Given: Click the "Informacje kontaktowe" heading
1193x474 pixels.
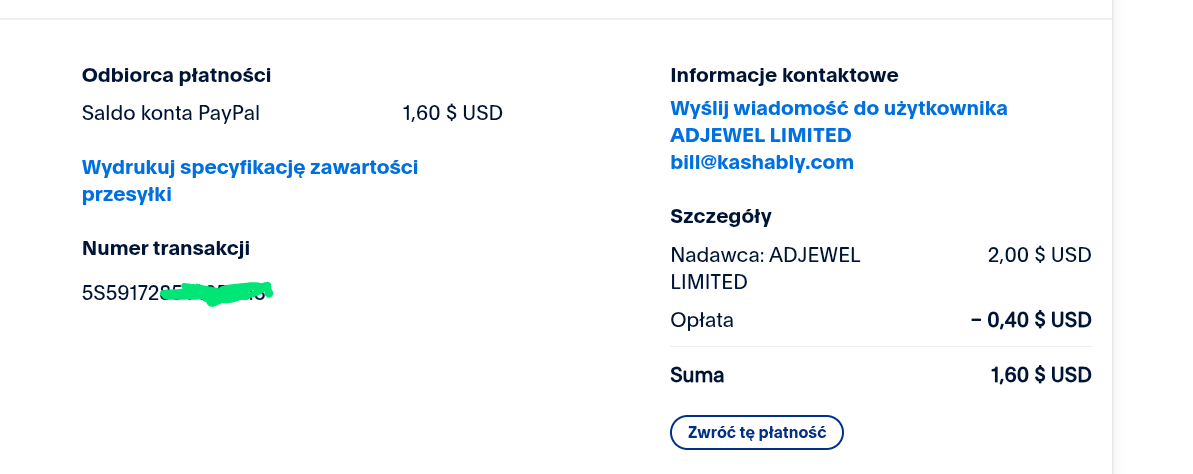Looking at the screenshot, I should click(x=784, y=75).
